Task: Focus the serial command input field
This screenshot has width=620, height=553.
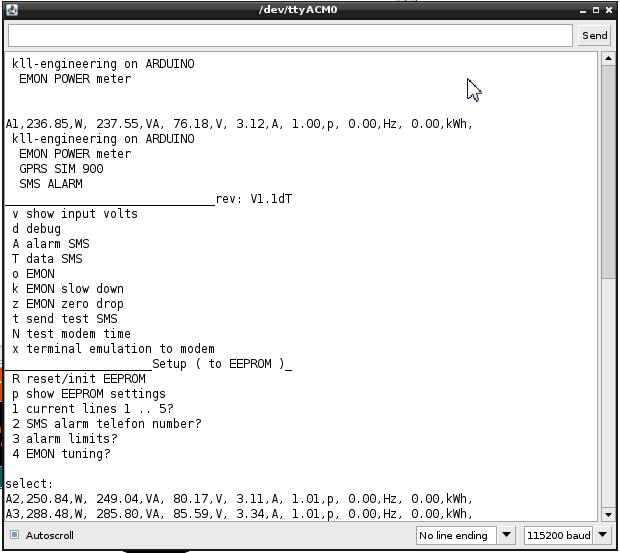Action: tap(290, 35)
